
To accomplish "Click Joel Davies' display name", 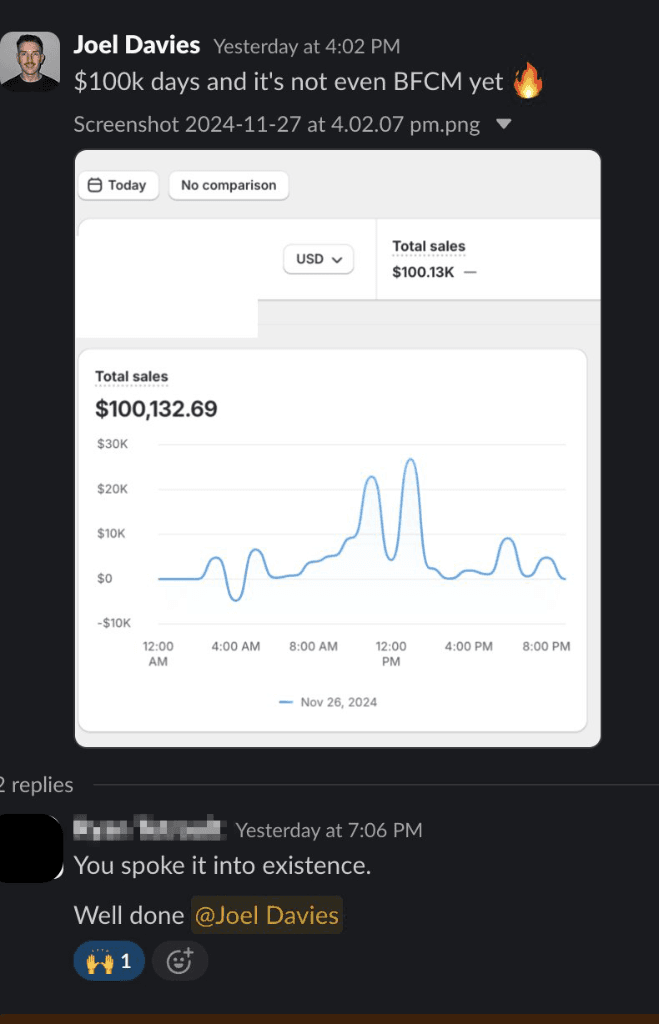I will pyautogui.click(x=137, y=44).
